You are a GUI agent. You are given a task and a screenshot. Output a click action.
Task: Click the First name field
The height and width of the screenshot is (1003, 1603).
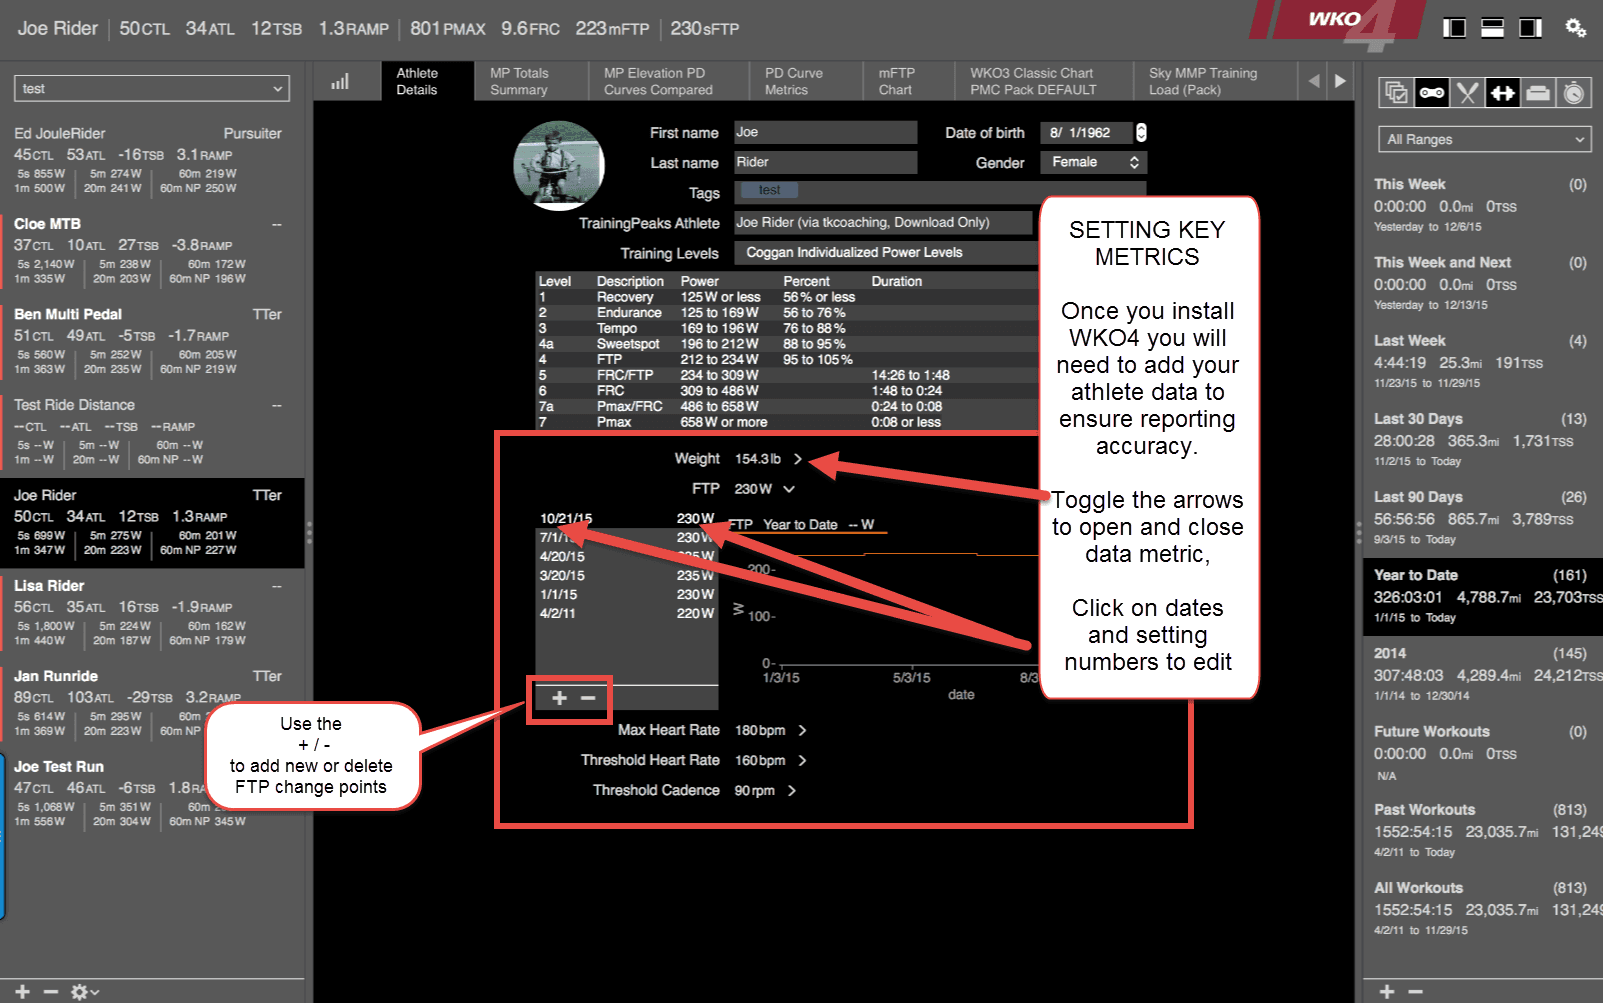(x=826, y=132)
